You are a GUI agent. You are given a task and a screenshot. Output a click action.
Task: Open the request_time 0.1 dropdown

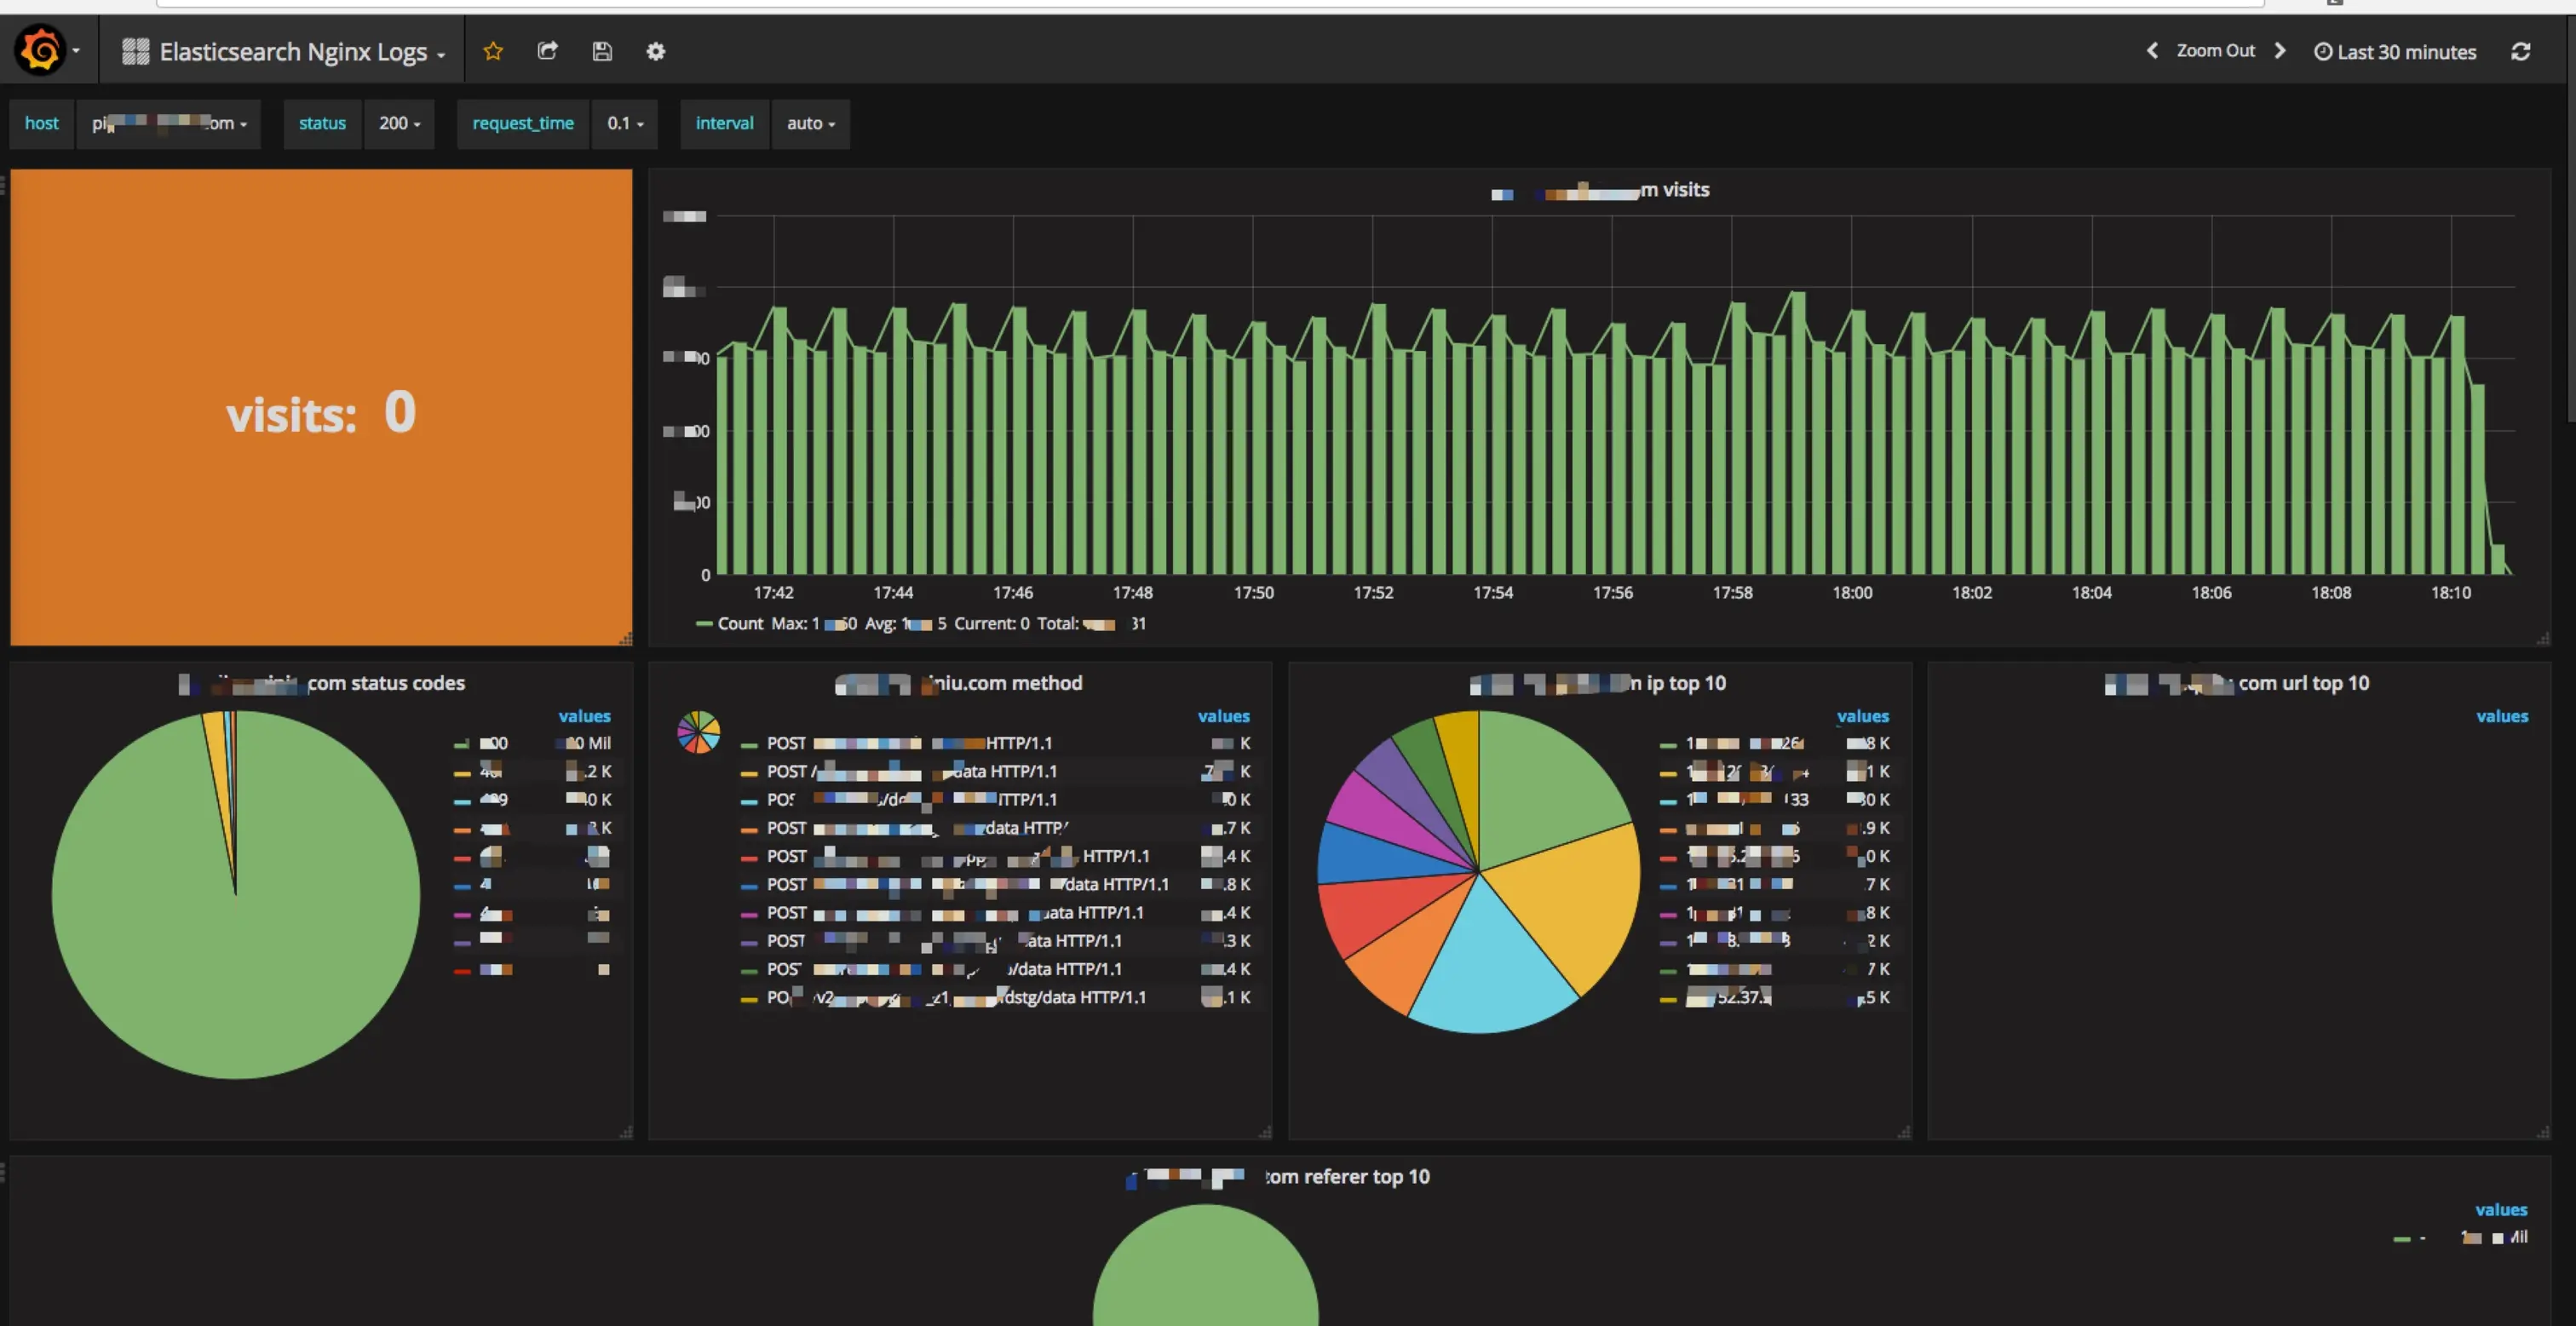[x=625, y=123]
